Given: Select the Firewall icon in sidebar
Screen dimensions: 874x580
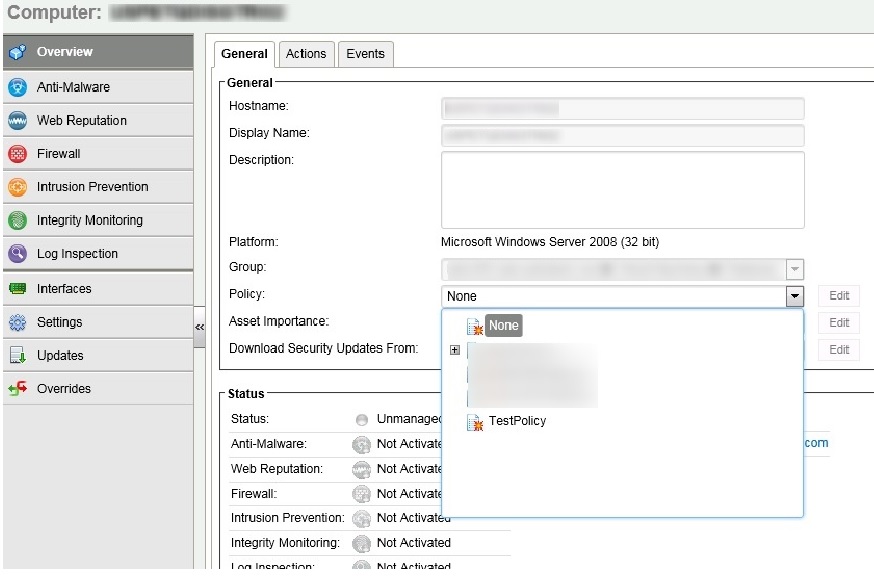Looking at the screenshot, I should point(17,154).
